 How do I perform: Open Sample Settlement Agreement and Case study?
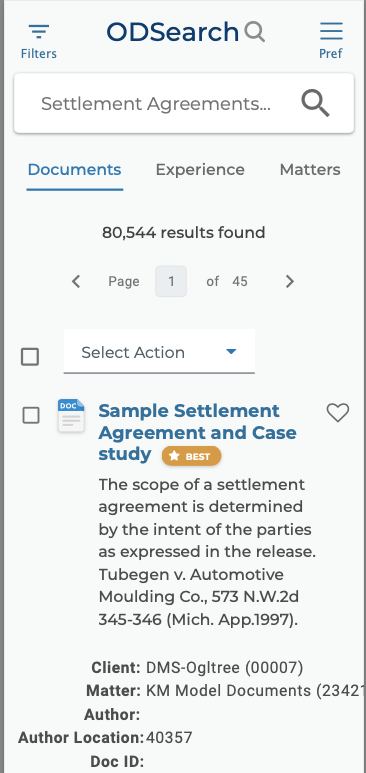197,432
